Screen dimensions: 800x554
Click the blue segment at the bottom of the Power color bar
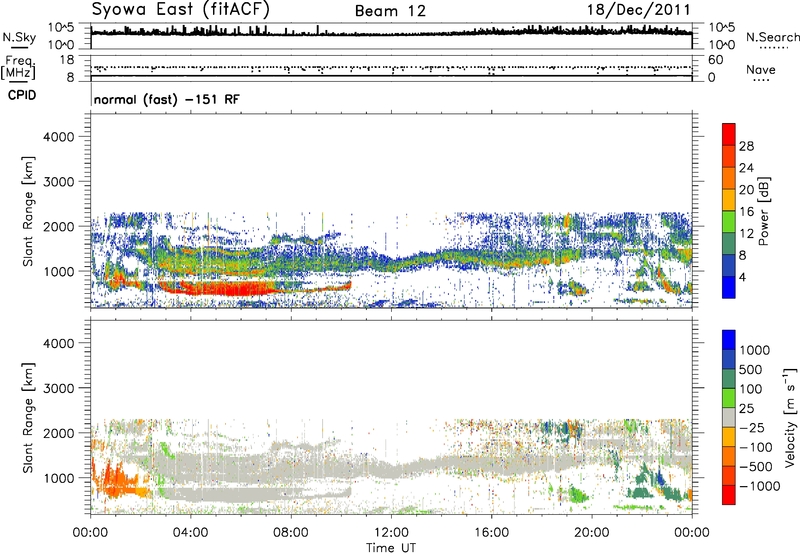pyautogui.click(x=729, y=287)
